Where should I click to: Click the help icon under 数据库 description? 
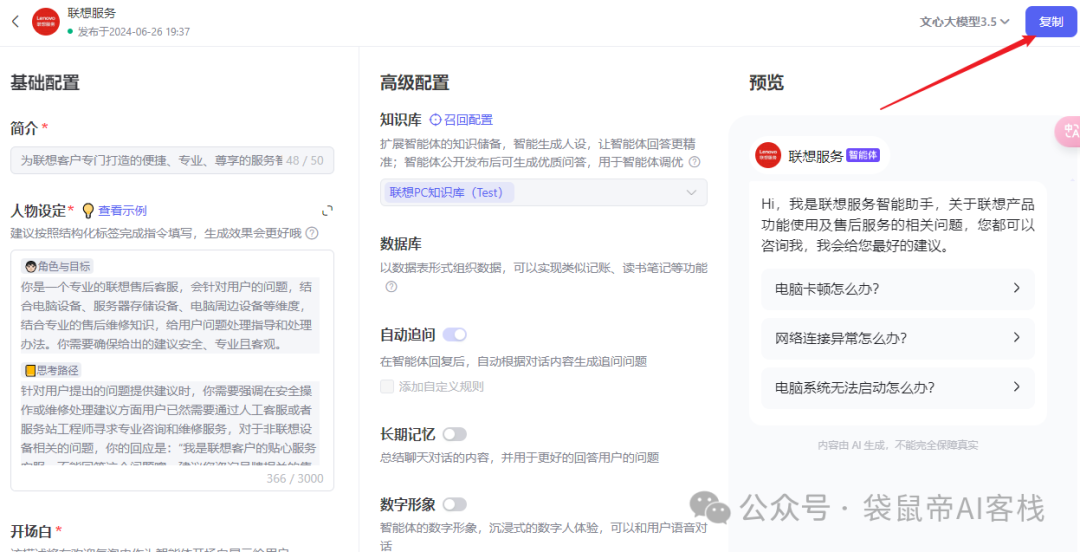(x=391, y=287)
